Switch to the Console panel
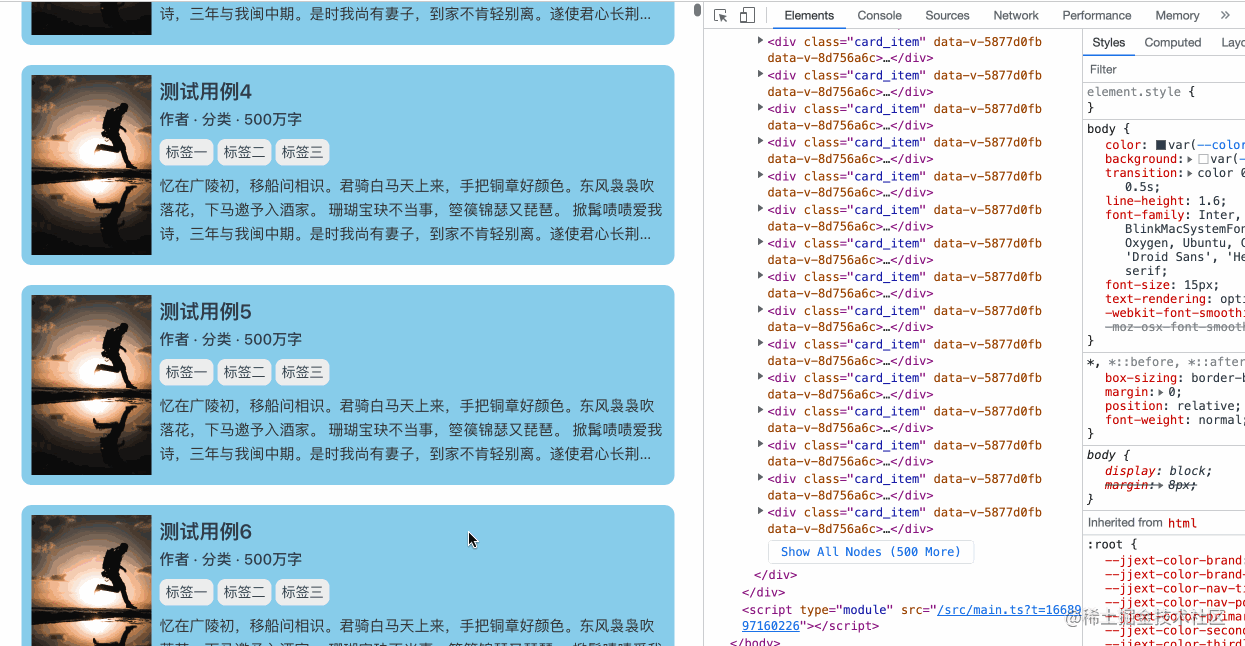The width and height of the screenshot is (1245, 646). click(879, 15)
